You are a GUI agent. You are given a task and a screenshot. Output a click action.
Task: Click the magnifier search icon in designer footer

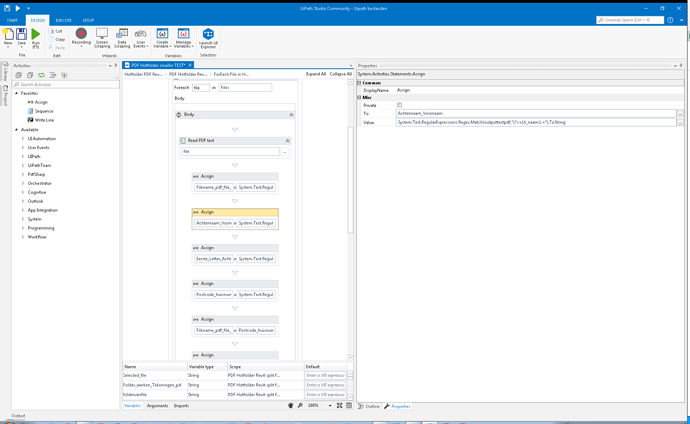tap(300, 406)
